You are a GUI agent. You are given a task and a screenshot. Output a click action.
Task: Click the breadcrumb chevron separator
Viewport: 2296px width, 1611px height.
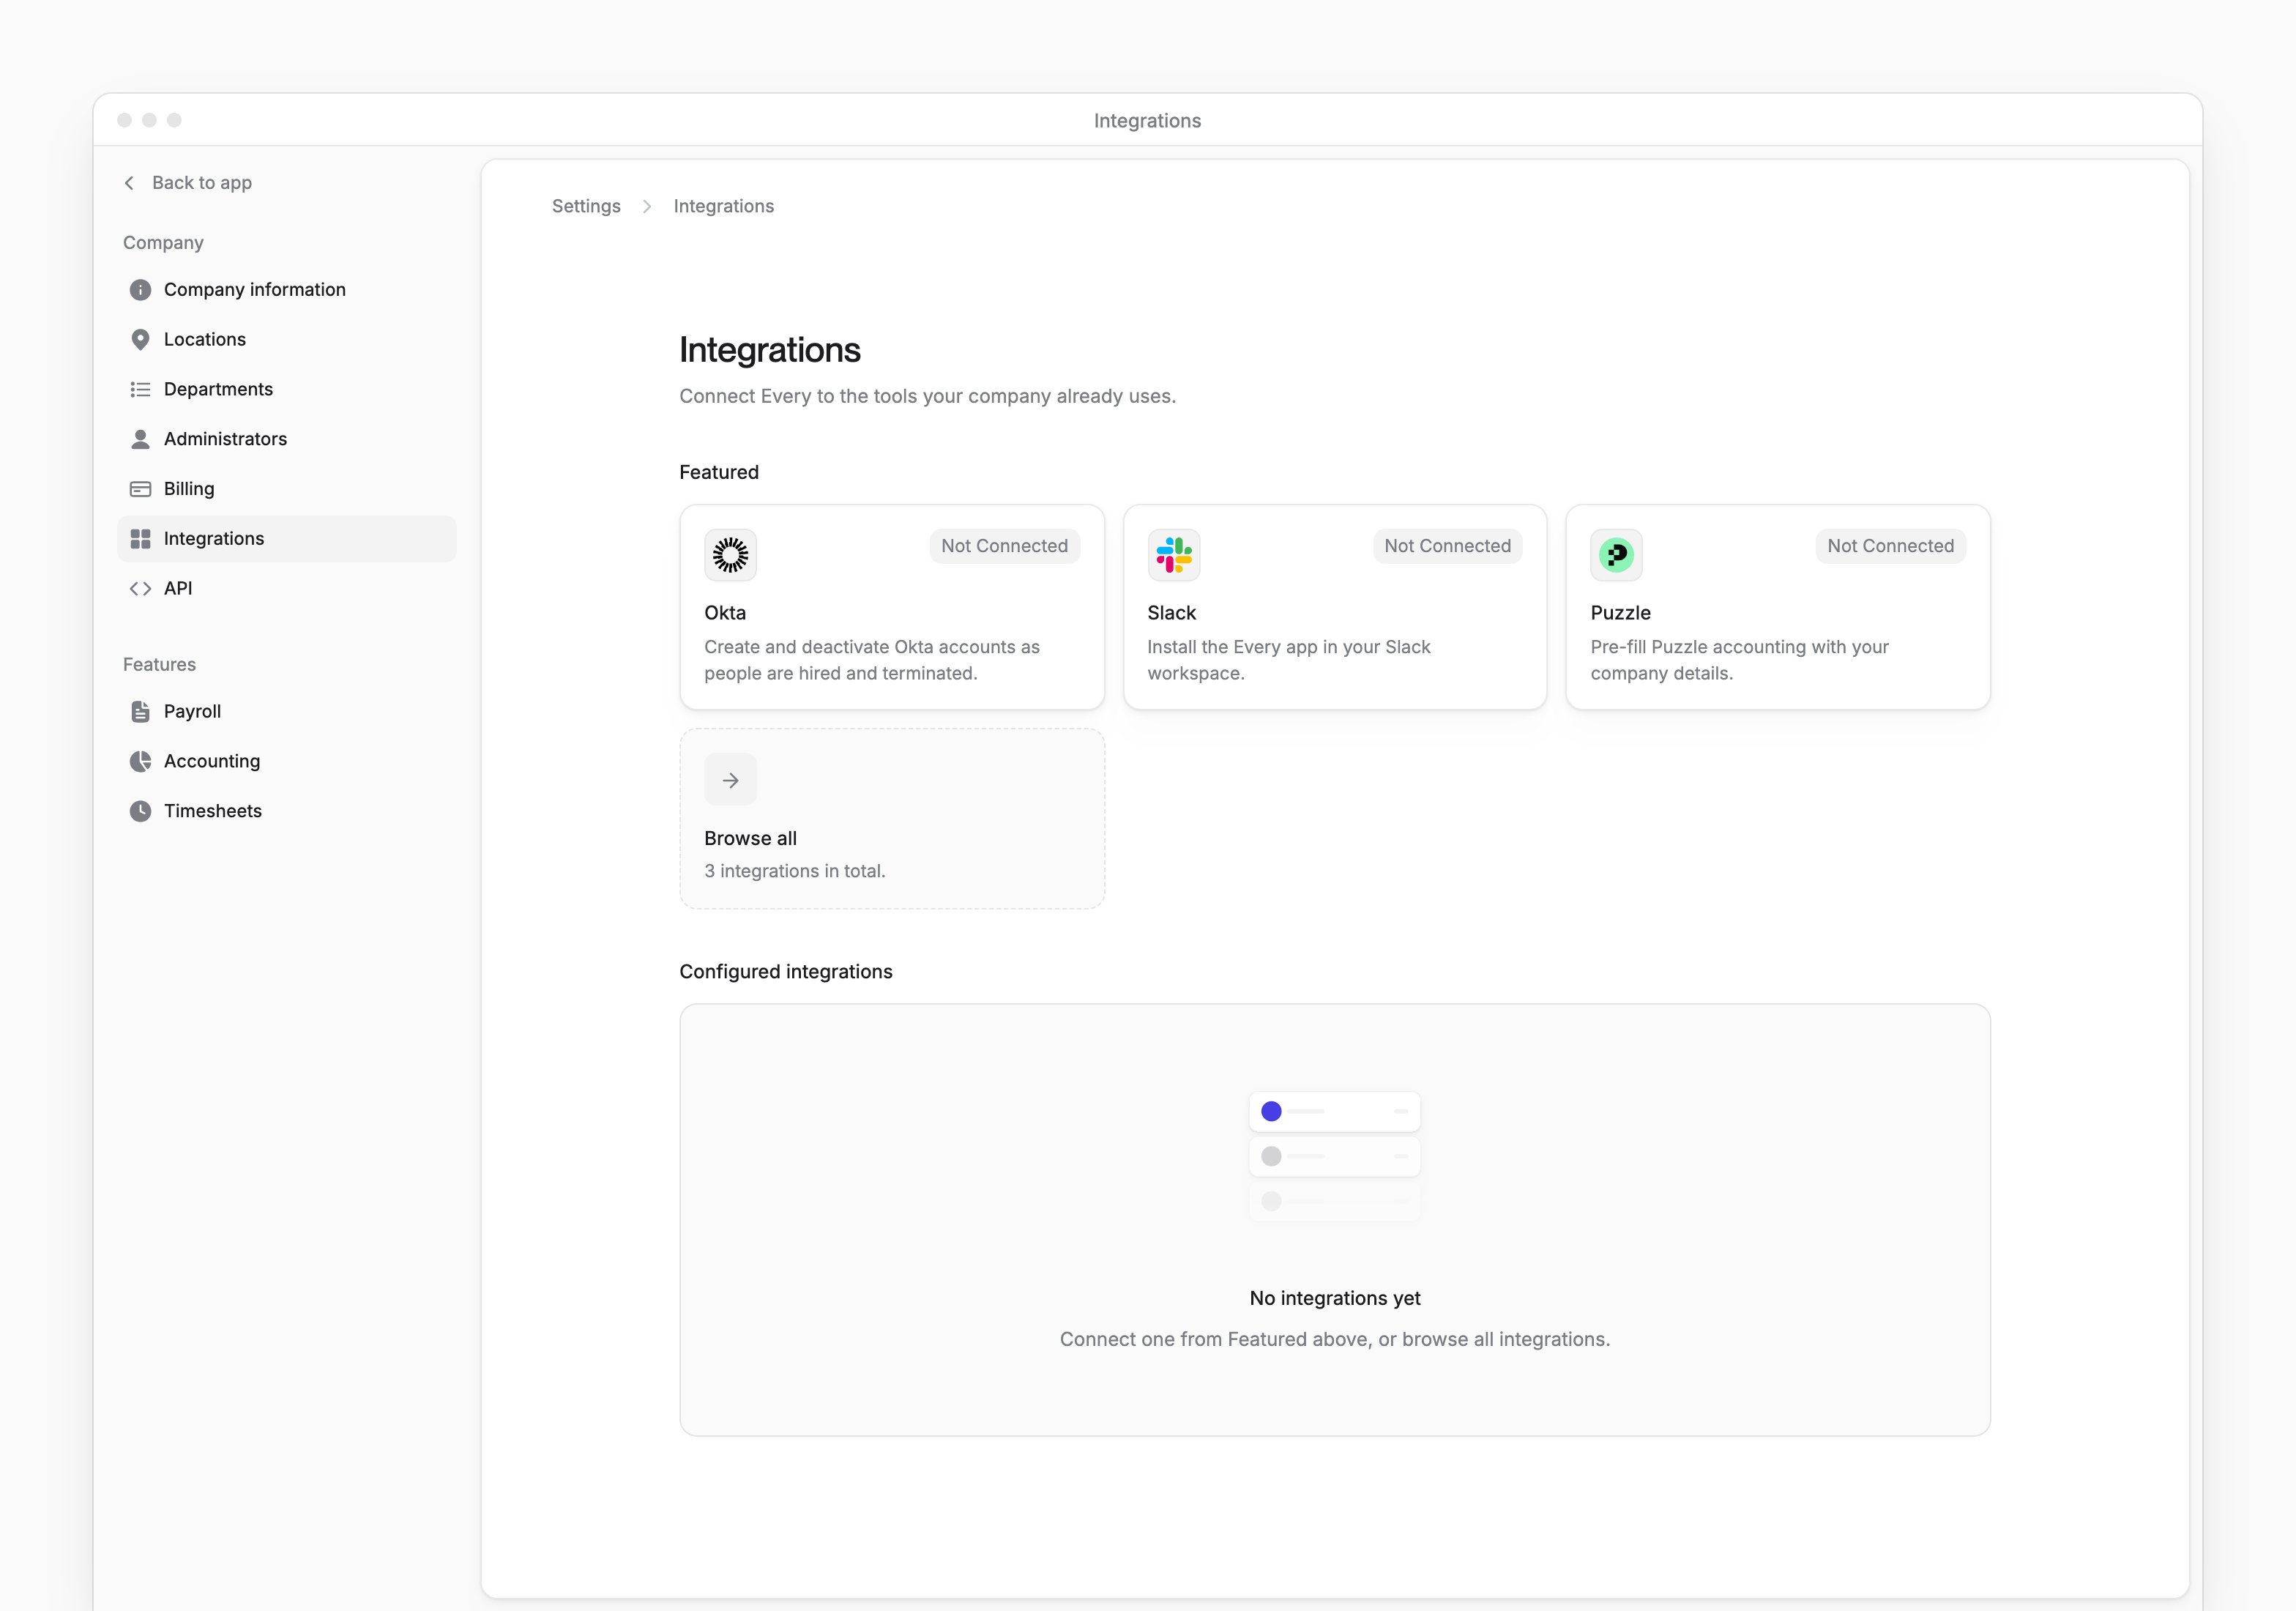[647, 206]
